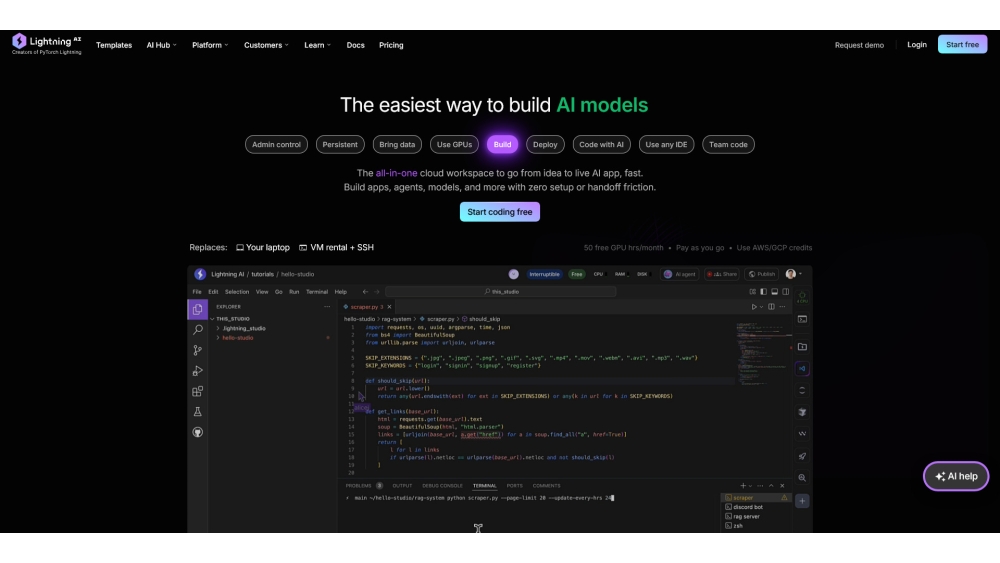Open the Explorer icon in the Studio activity bar

198,309
